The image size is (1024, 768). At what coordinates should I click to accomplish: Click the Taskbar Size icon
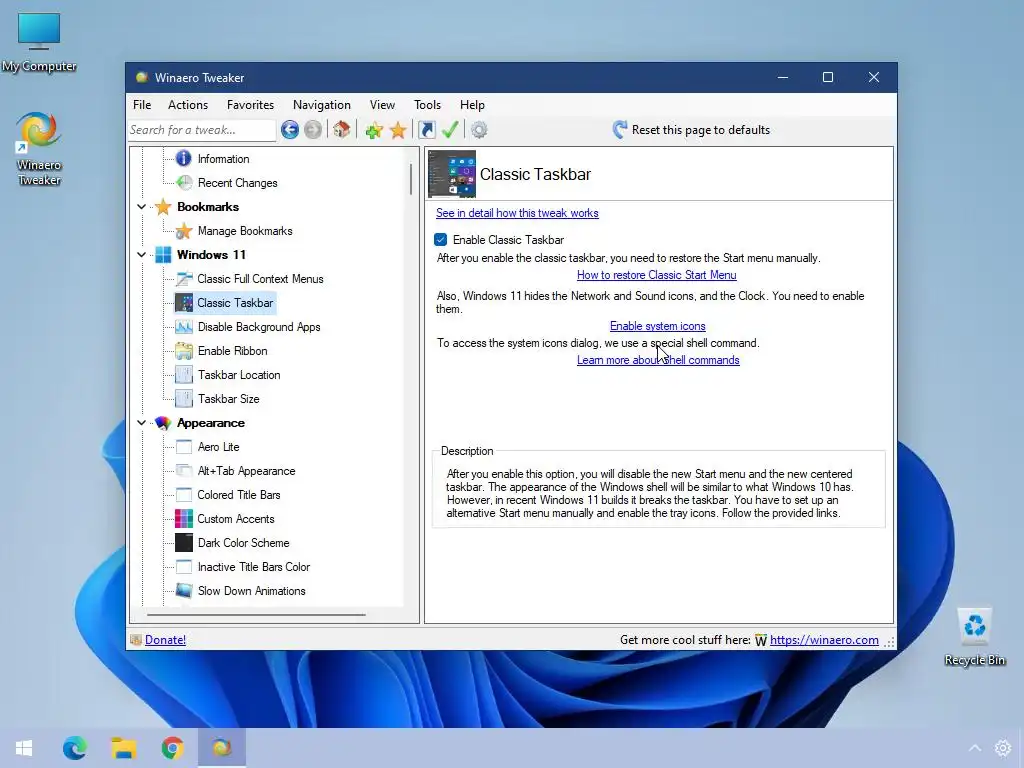coord(184,399)
